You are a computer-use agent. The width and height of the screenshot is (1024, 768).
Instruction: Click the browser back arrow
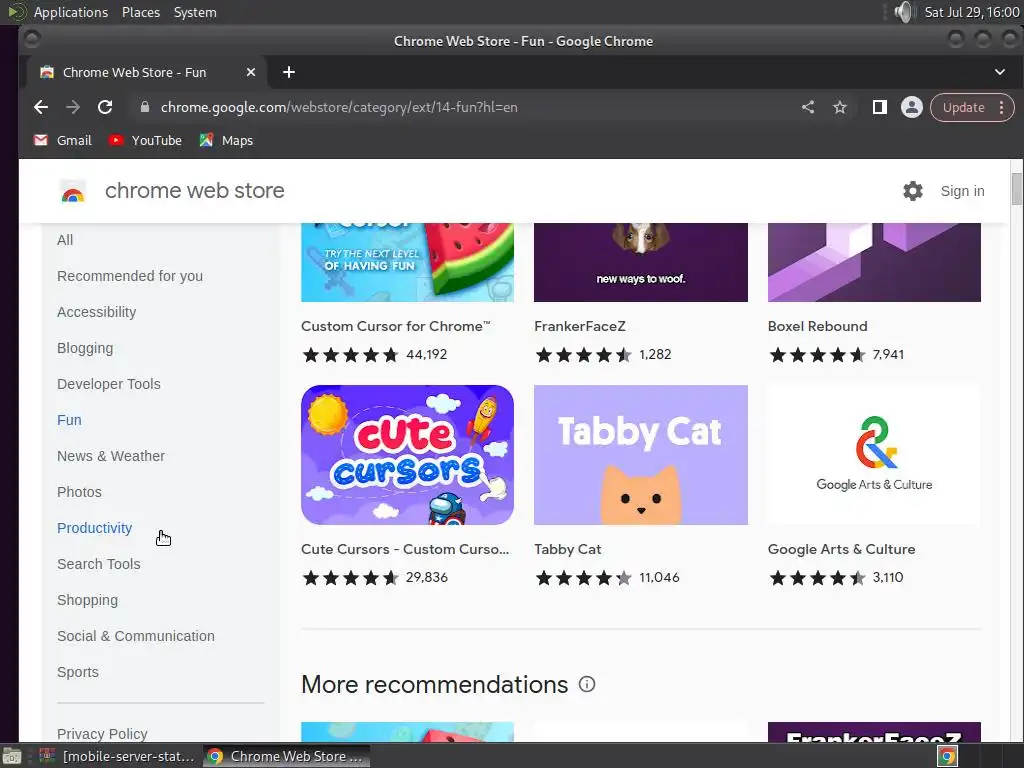tap(40, 107)
